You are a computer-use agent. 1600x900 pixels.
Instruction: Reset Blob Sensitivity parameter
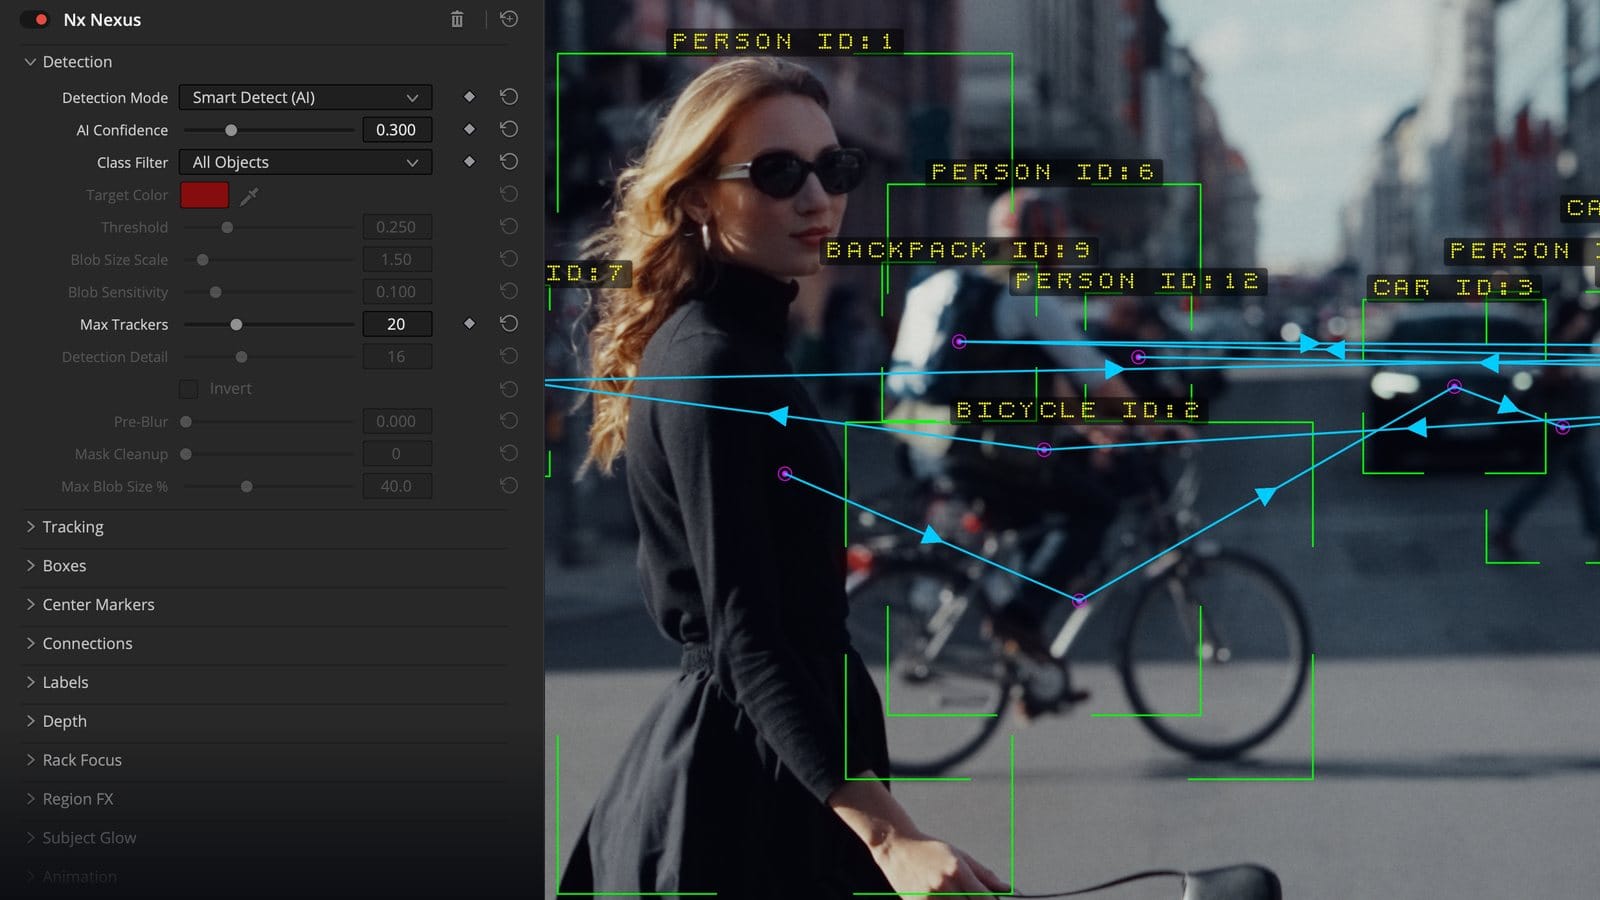point(509,291)
